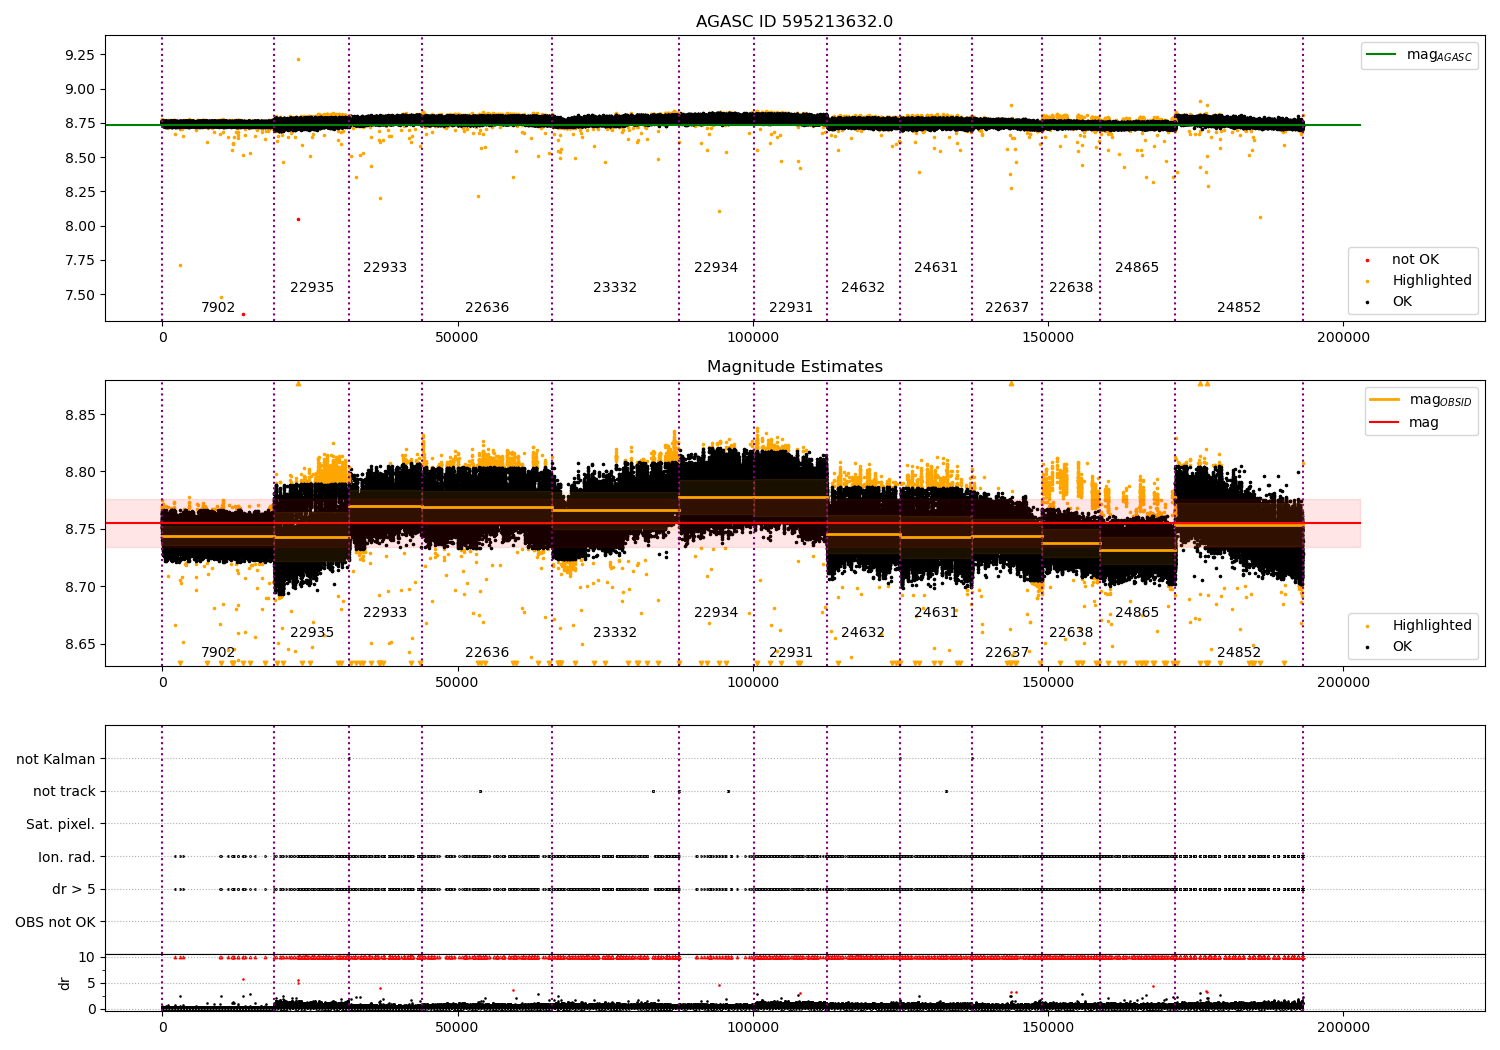
Task: Click the 'not track' axis label
Action: point(64,792)
